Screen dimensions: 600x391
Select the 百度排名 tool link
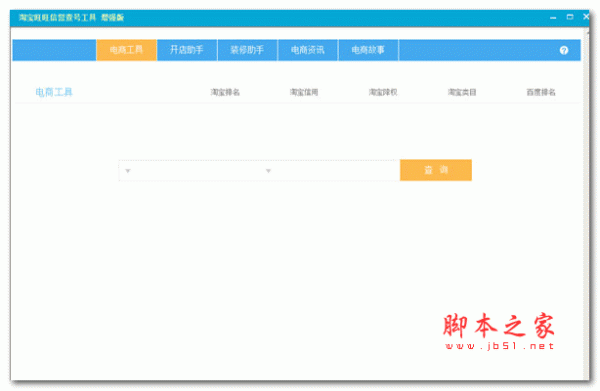tap(541, 92)
